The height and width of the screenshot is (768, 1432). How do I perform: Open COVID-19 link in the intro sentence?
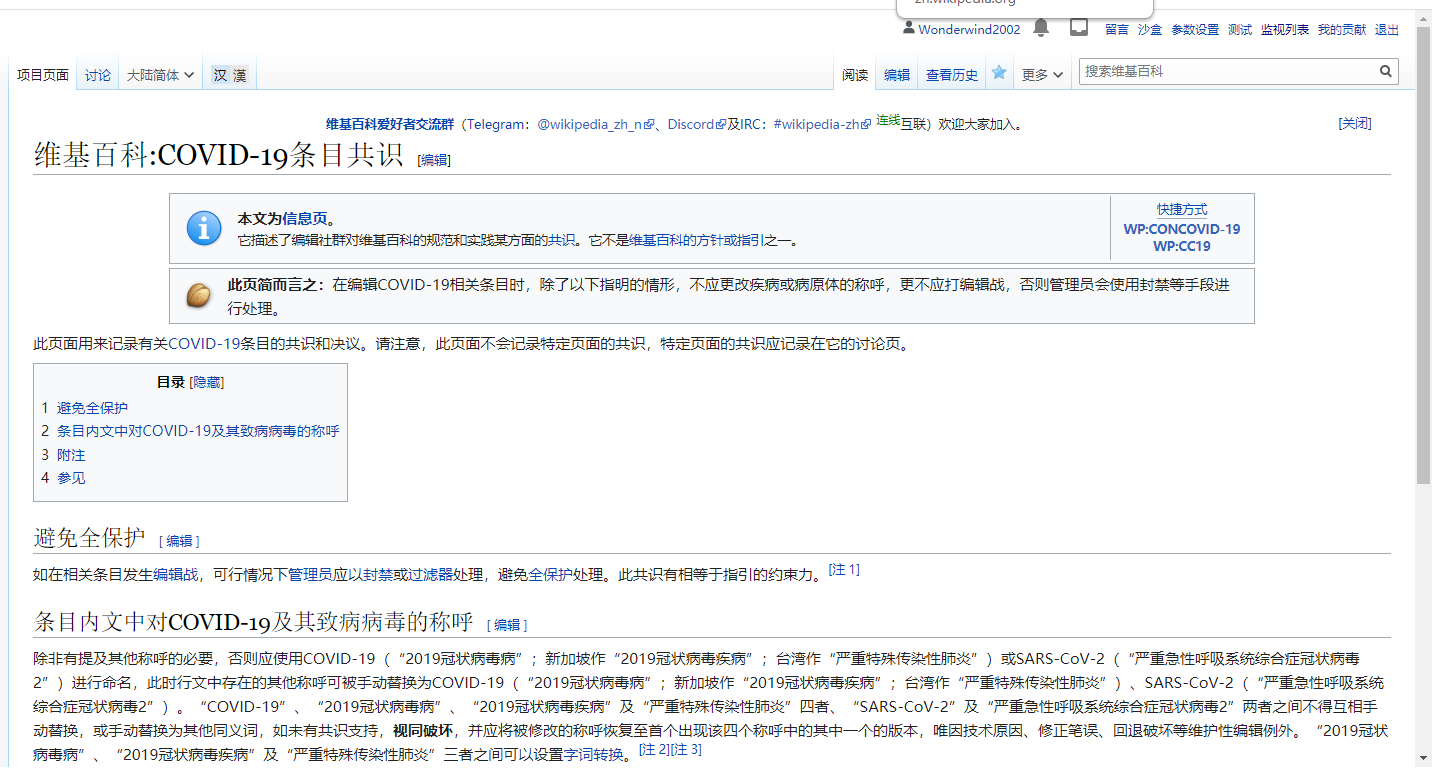click(x=204, y=344)
